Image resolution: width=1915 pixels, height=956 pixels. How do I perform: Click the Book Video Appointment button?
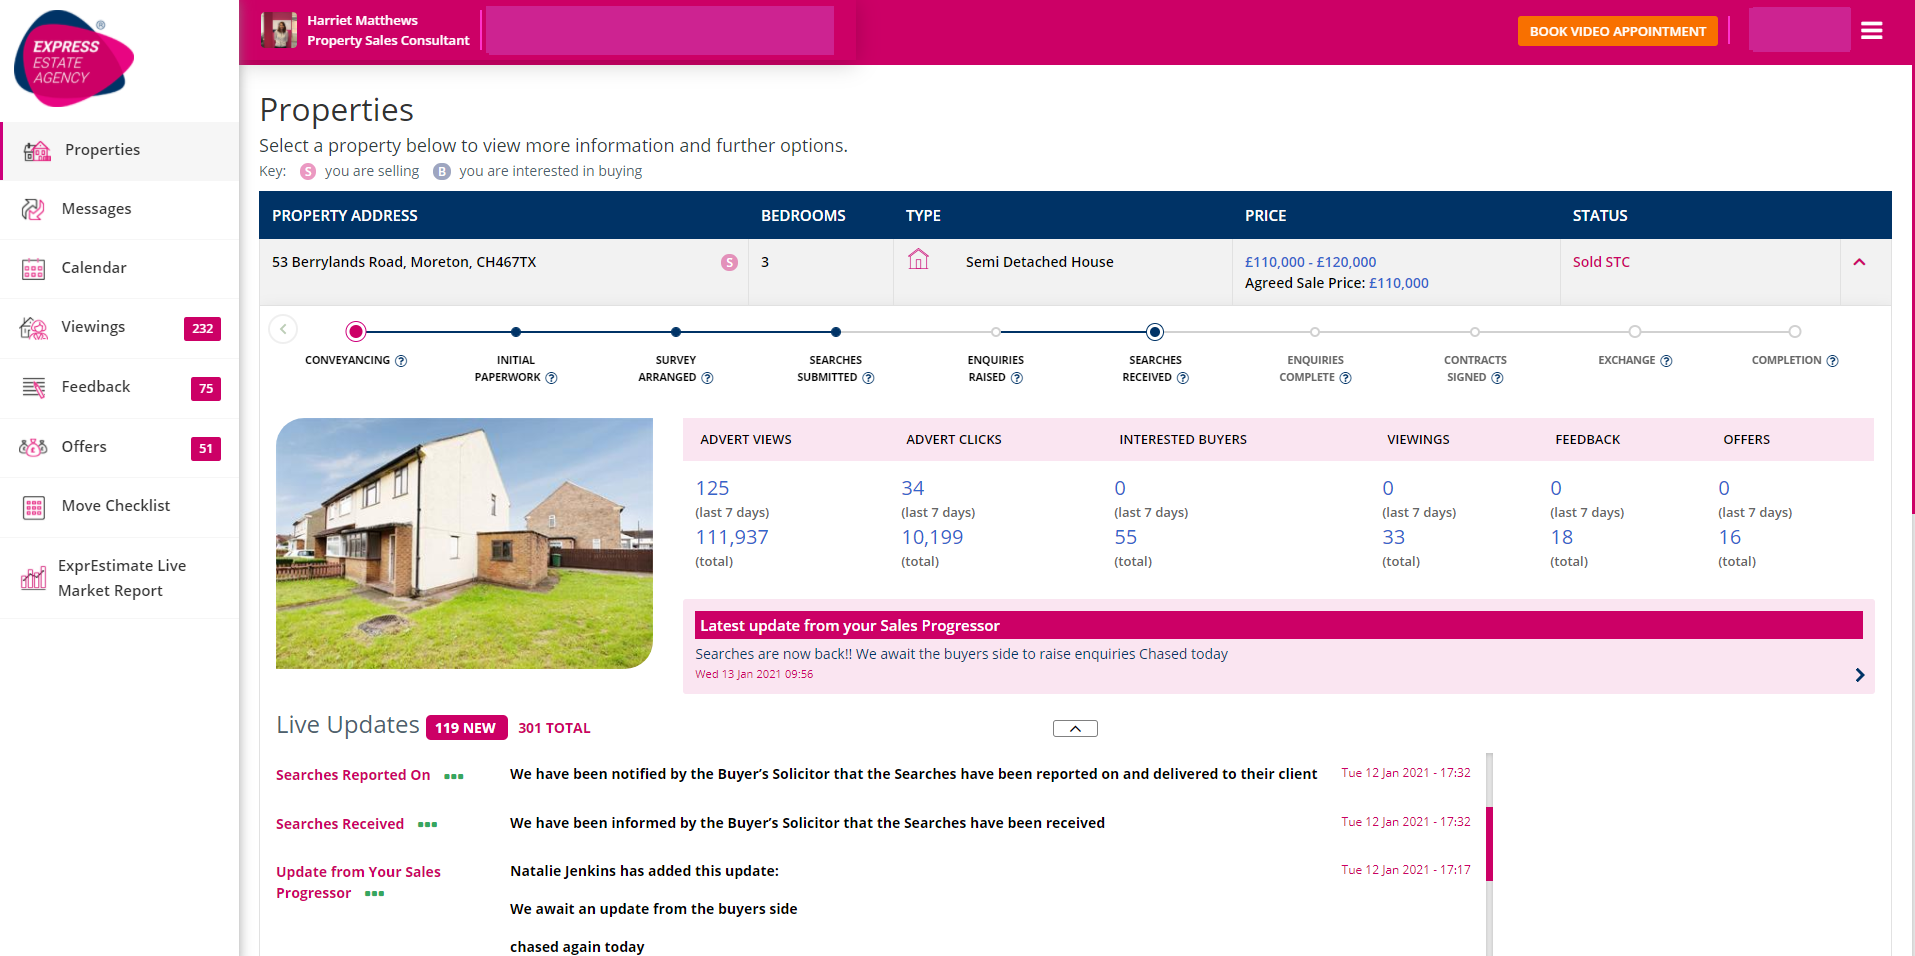point(1617,31)
